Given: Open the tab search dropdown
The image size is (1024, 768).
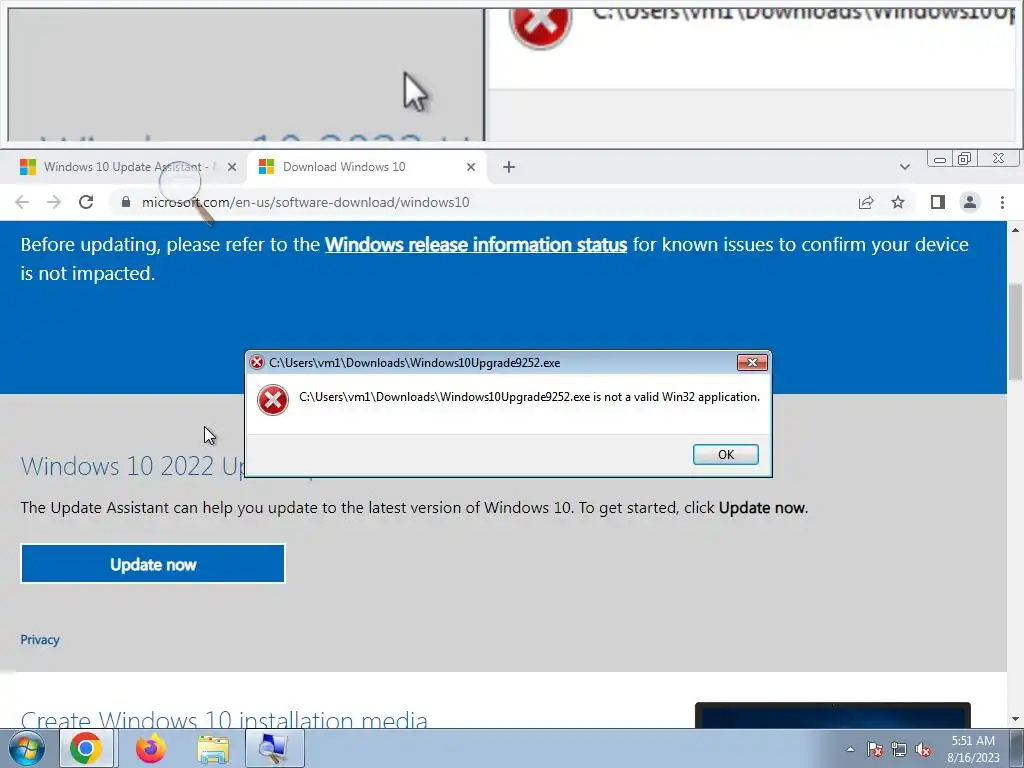Looking at the screenshot, I should click(x=904, y=167).
